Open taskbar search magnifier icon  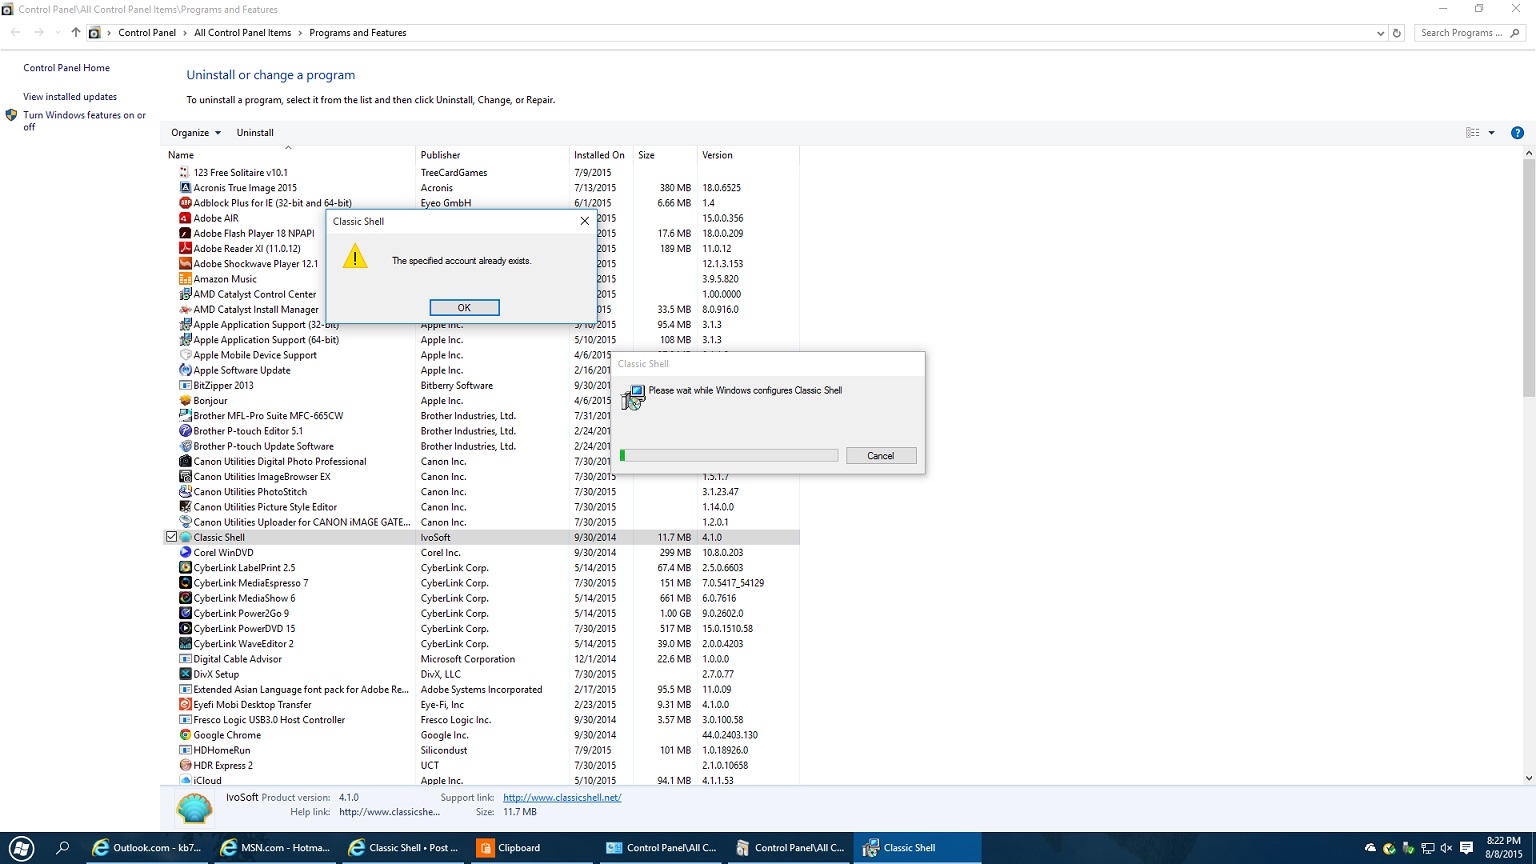pyautogui.click(x=63, y=848)
